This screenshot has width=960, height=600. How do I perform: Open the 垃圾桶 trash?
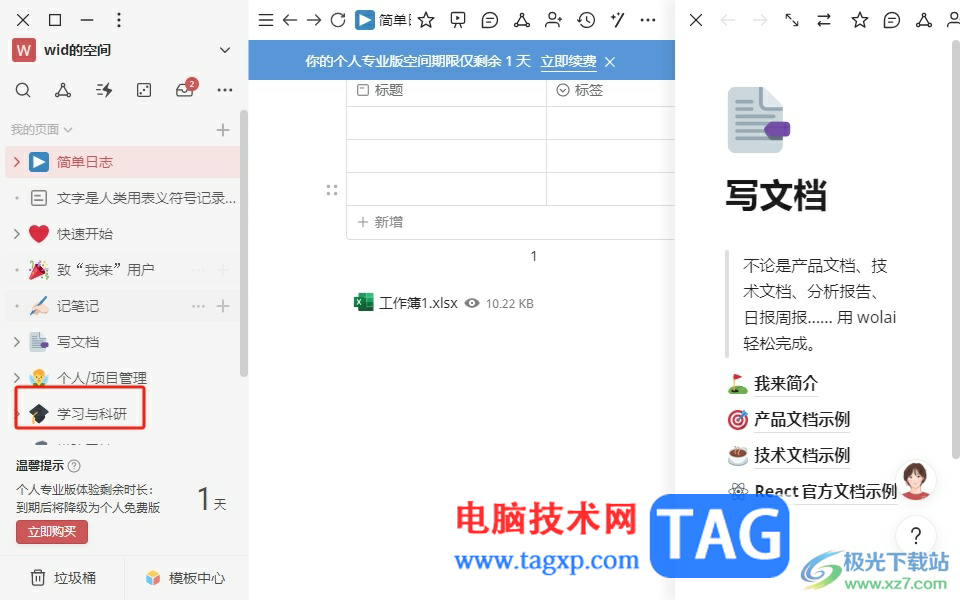pyautogui.click(x=63, y=578)
